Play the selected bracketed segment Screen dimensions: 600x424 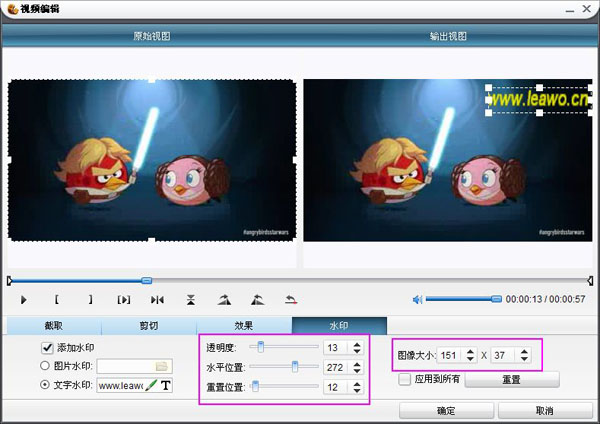[124, 300]
